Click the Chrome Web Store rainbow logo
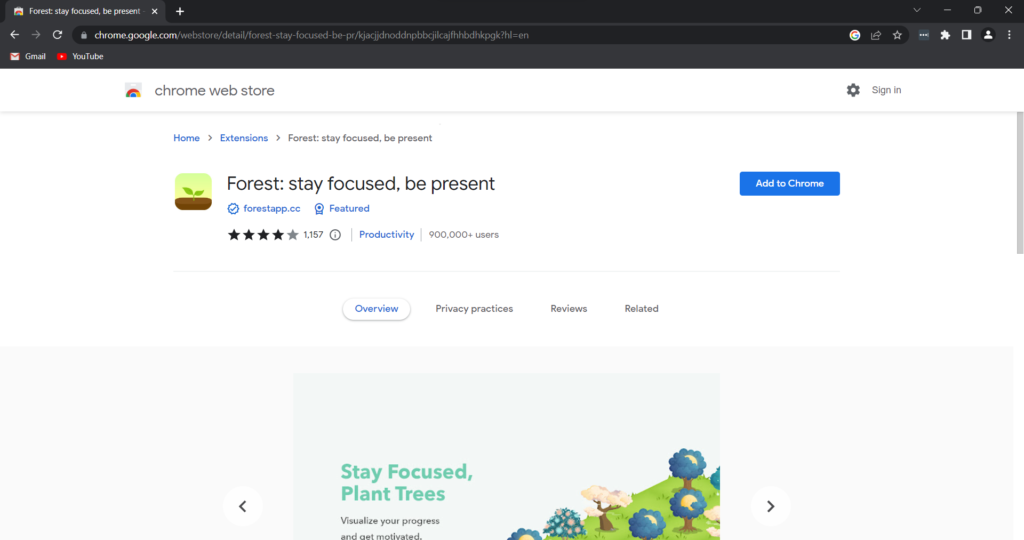The height and width of the screenshot is (540, 1024). point(133,91)
